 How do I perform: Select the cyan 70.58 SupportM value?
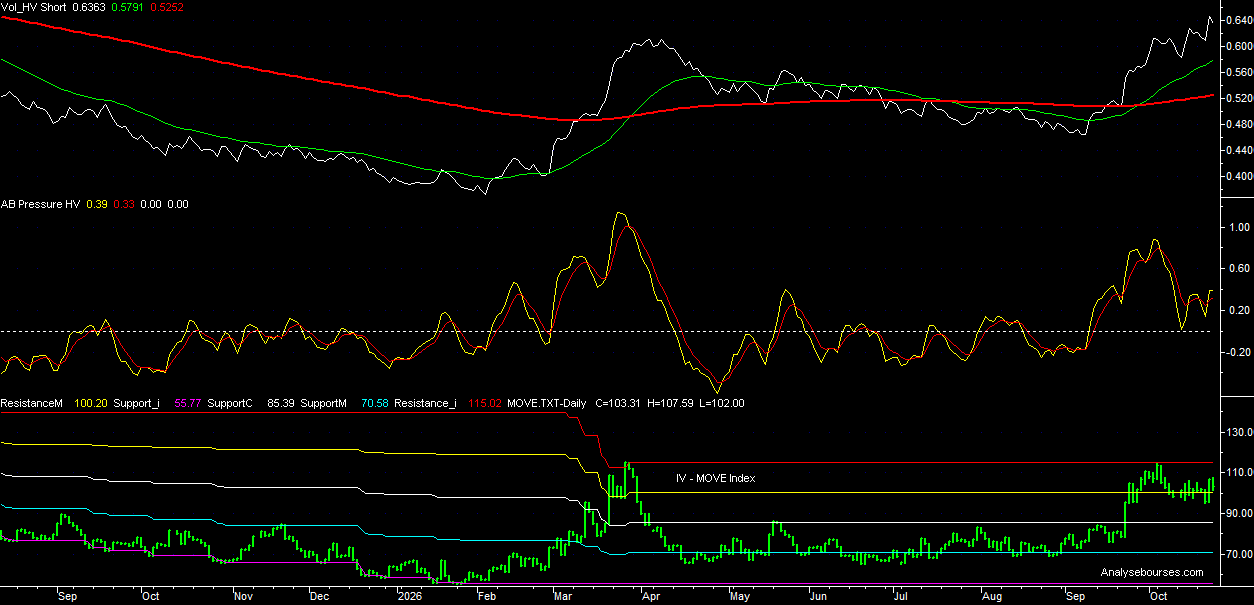pos(374,404)
